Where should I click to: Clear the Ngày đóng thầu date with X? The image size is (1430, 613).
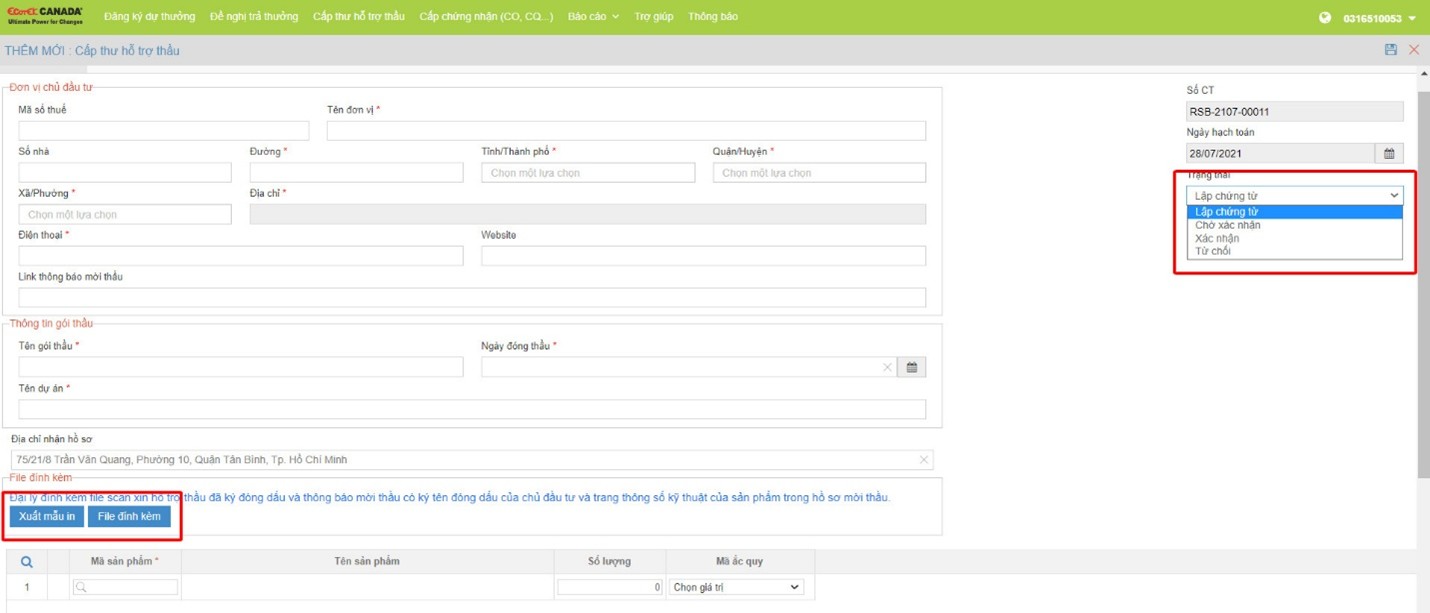click(887, 368)
